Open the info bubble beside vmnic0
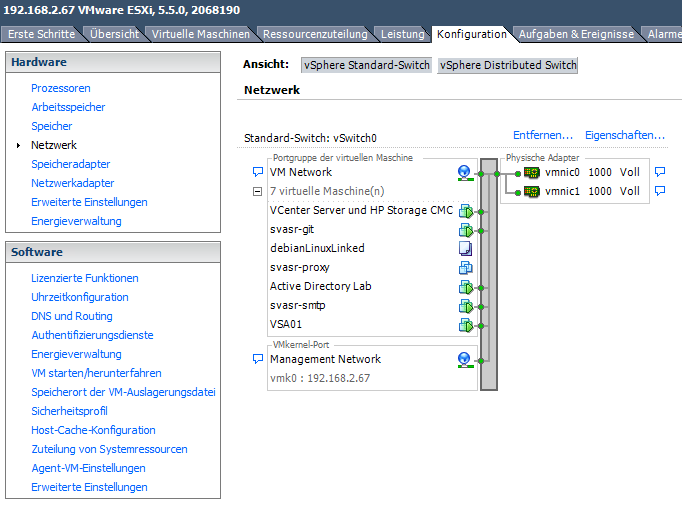 659,173
